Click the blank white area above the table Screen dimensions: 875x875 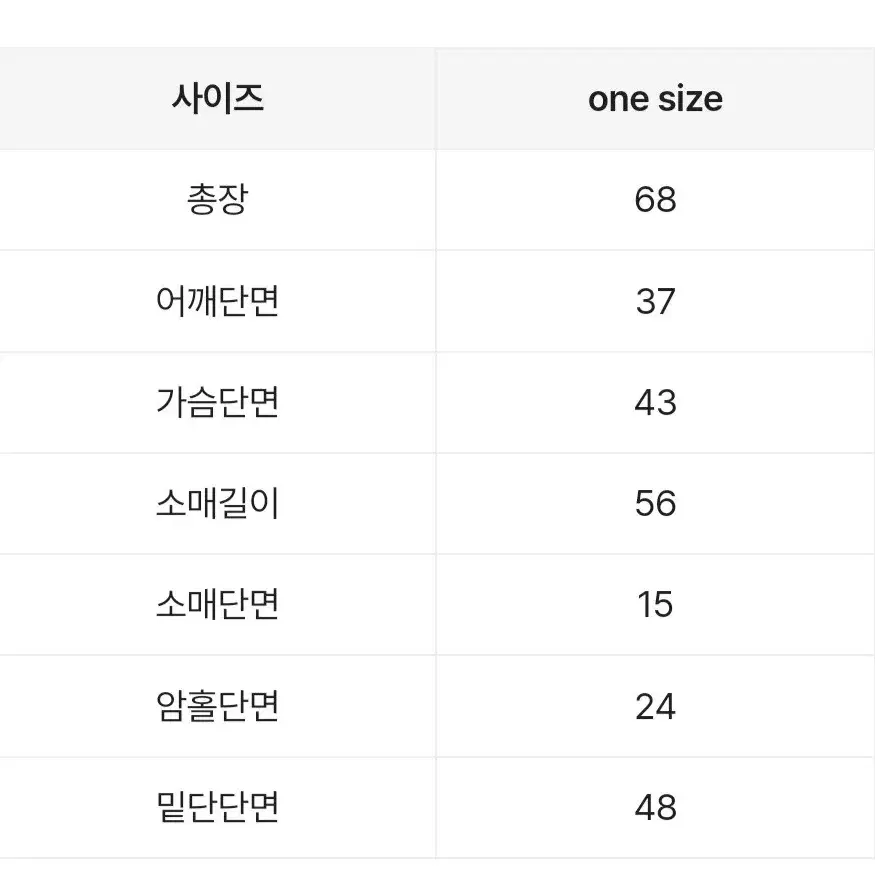(x=438, y=23)
